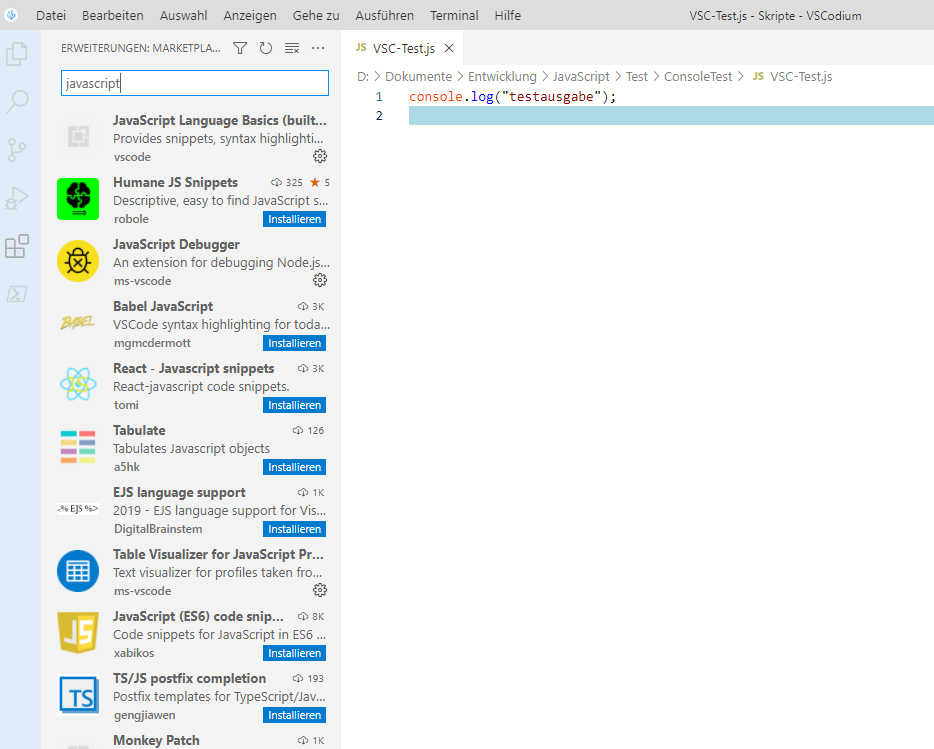The width and height of the screenshot is (934, 749).
Task: Open Run and Debug view
Action: point(17,198)
